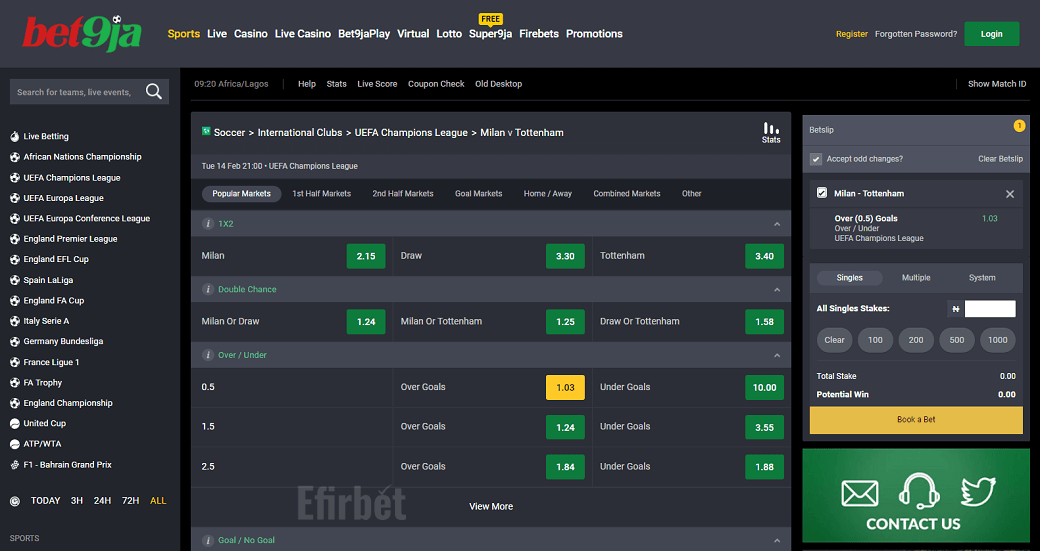
Task: Click Forgotten Password link
Action: [x=916, y=34]
